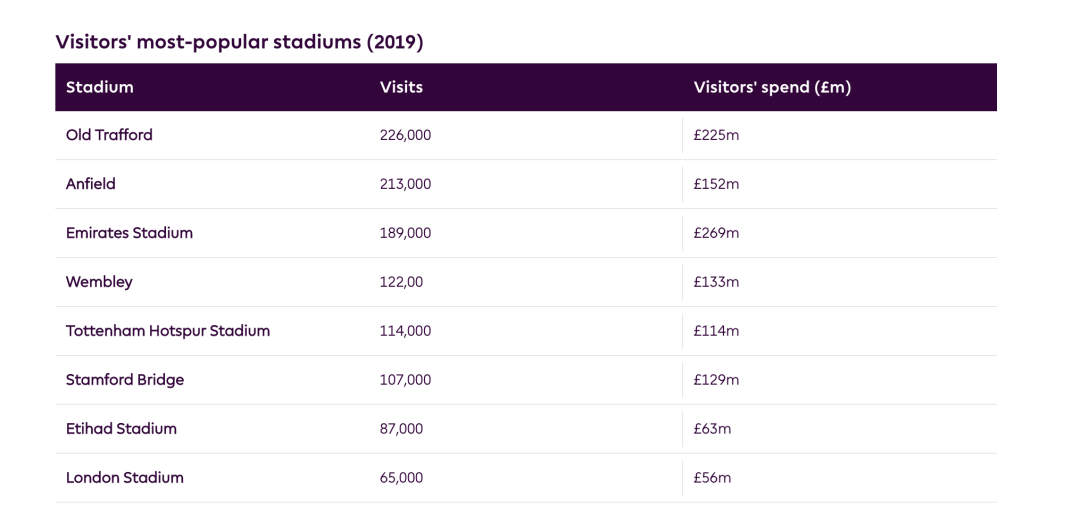Click the 'Visitors' most-popular stadiums (2019)' title
This screenshot has width=1080, height=531.
[x=241, y=41]
